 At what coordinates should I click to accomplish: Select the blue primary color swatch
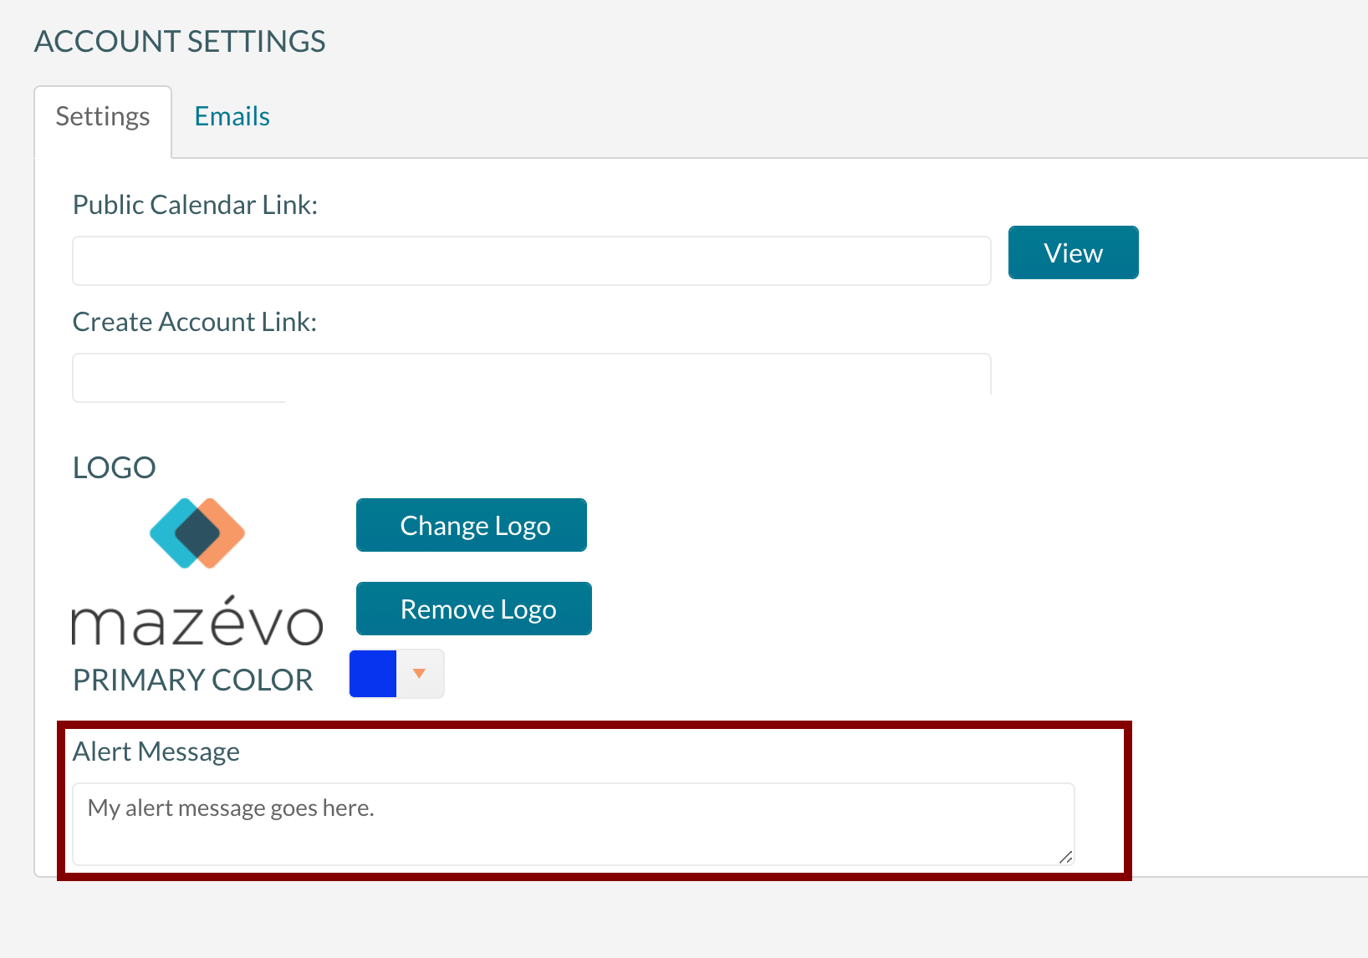(x=372, y=673)
